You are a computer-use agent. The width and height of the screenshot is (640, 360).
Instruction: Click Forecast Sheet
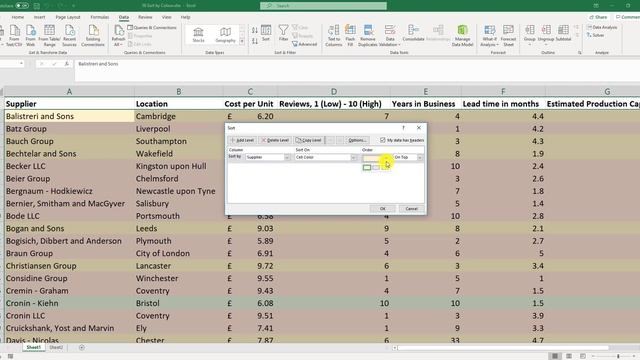508,35
